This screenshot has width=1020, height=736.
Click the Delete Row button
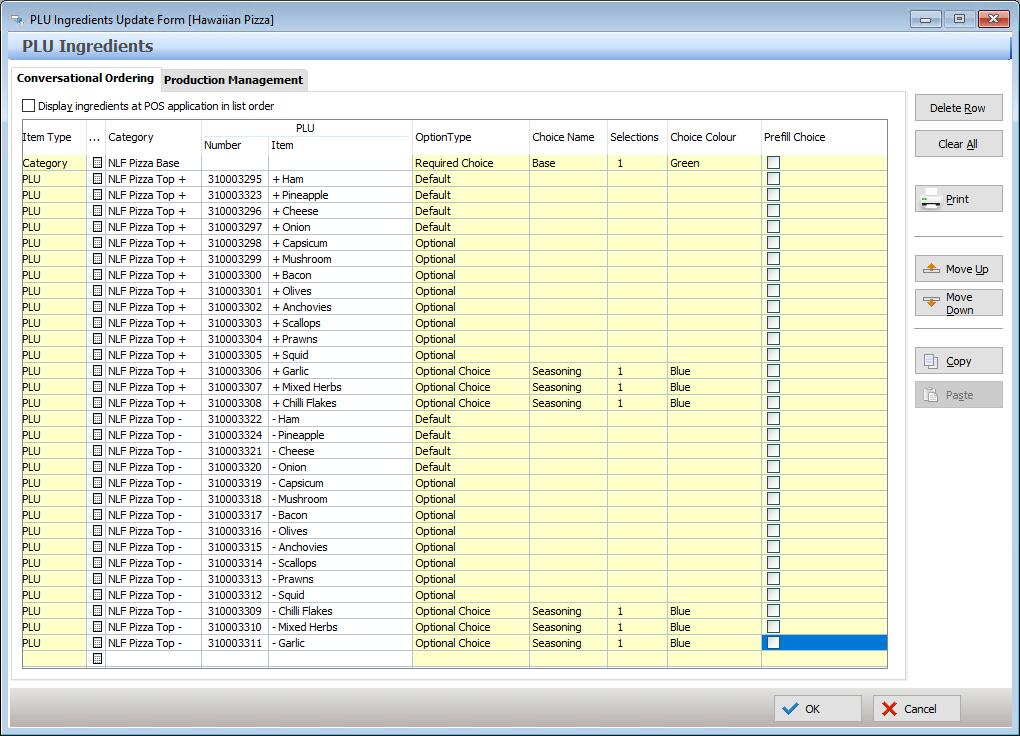point(958,108)
